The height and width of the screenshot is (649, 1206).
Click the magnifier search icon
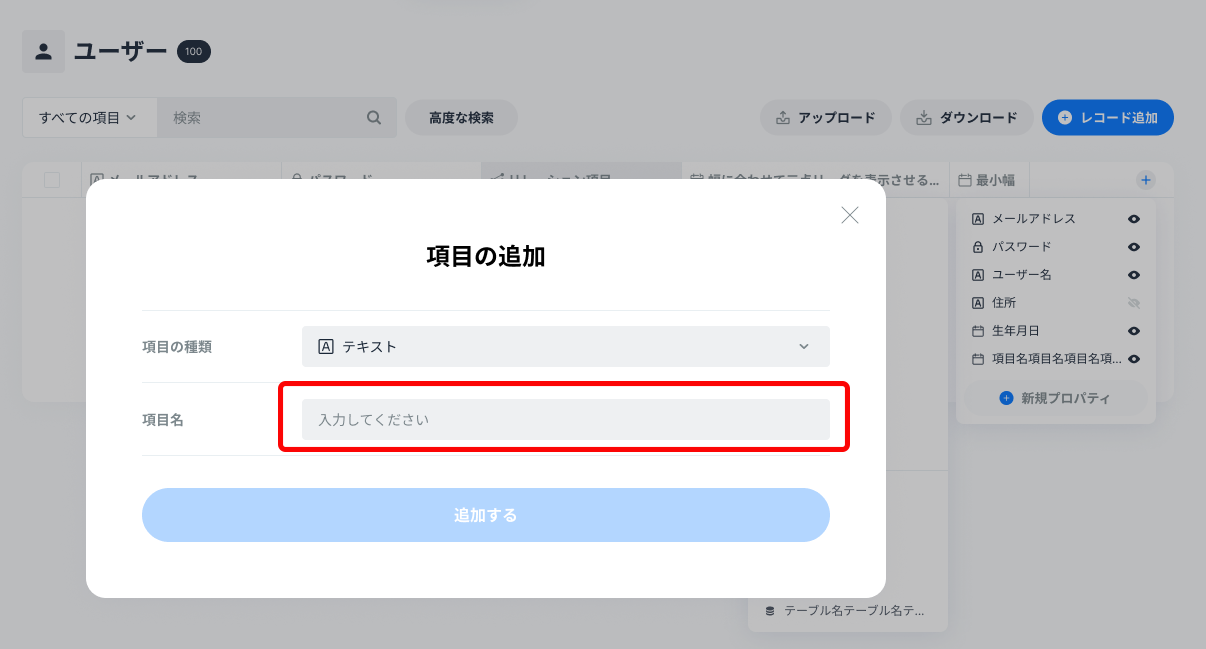click(374, 118)
